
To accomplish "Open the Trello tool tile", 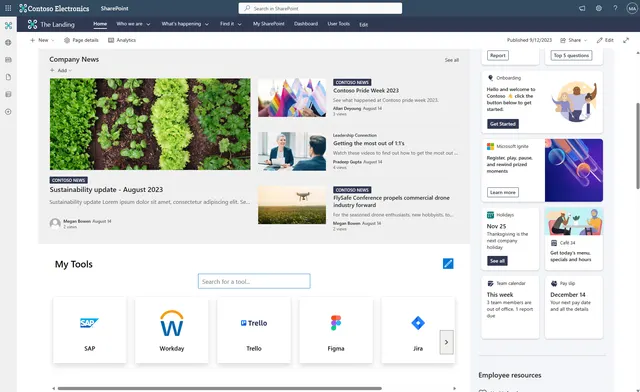I will [x=254, y=330].
